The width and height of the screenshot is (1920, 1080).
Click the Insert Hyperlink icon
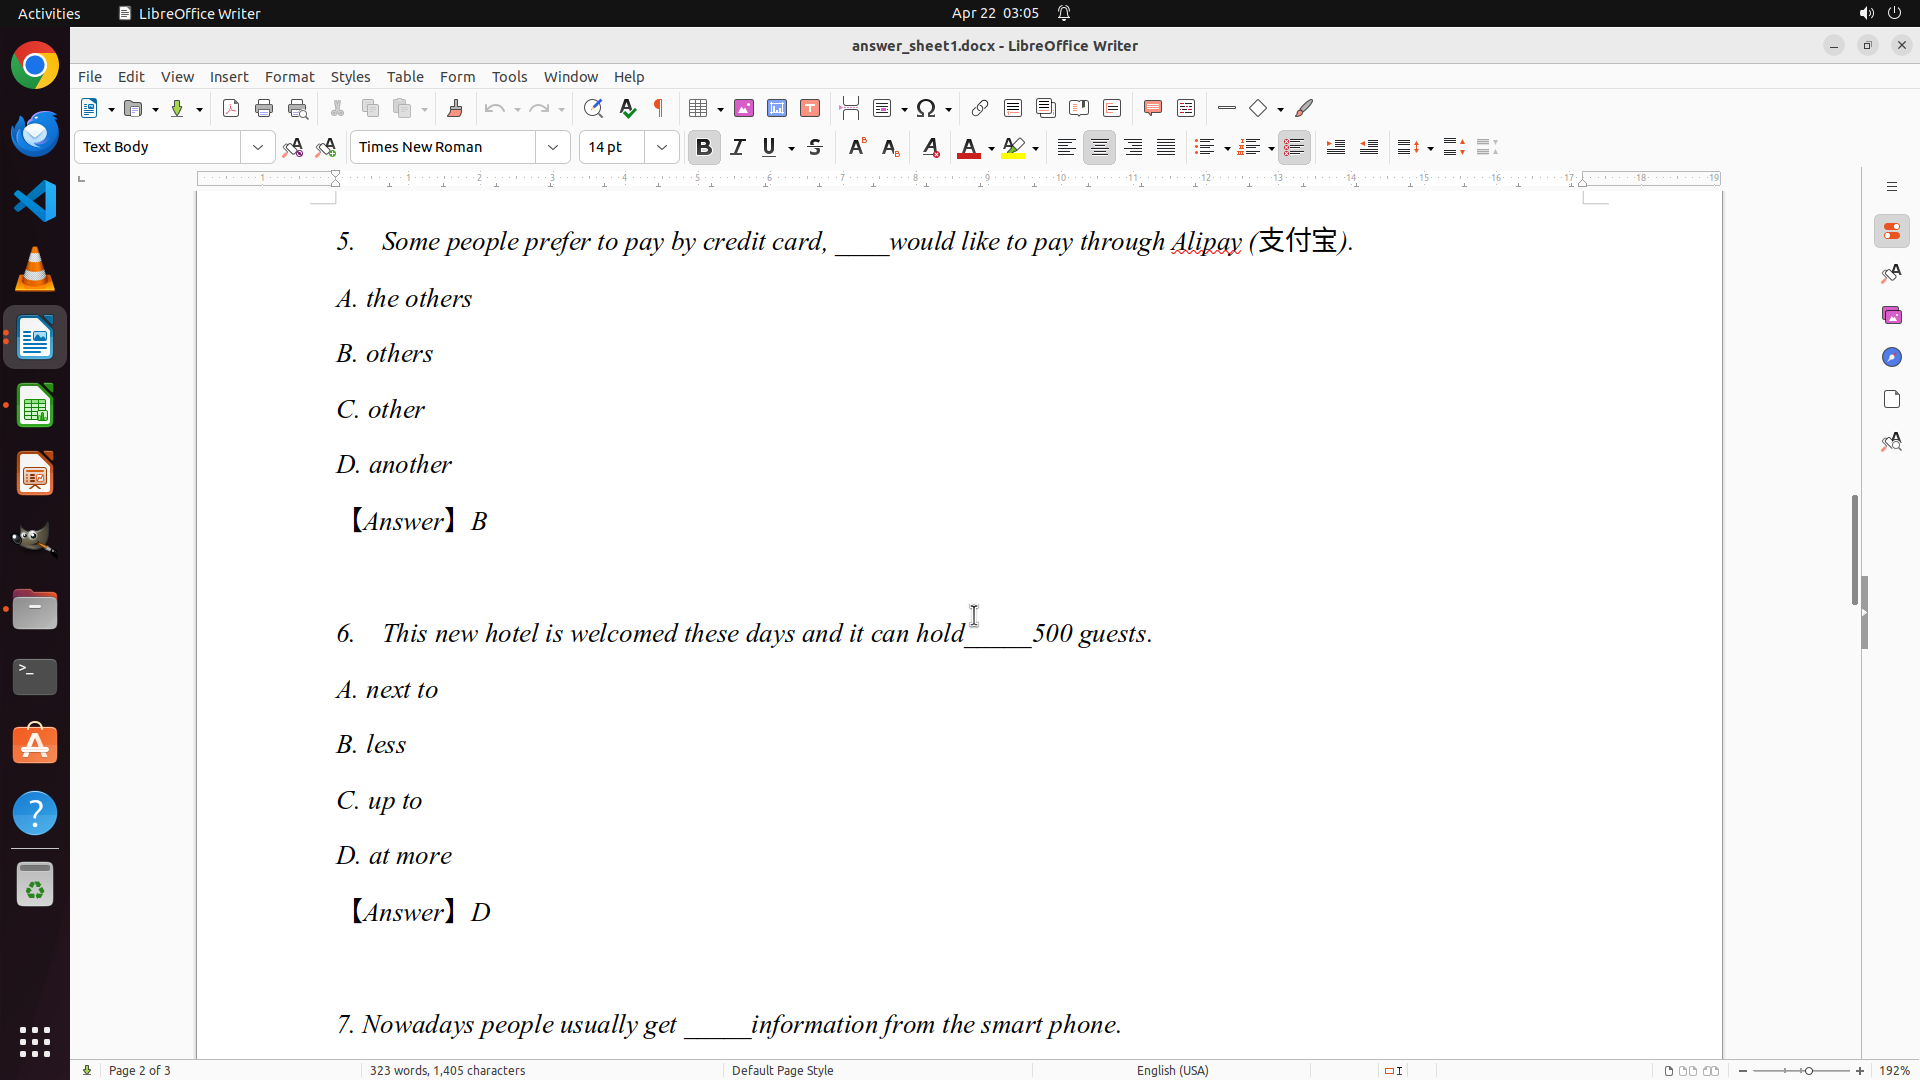point(980,108)
